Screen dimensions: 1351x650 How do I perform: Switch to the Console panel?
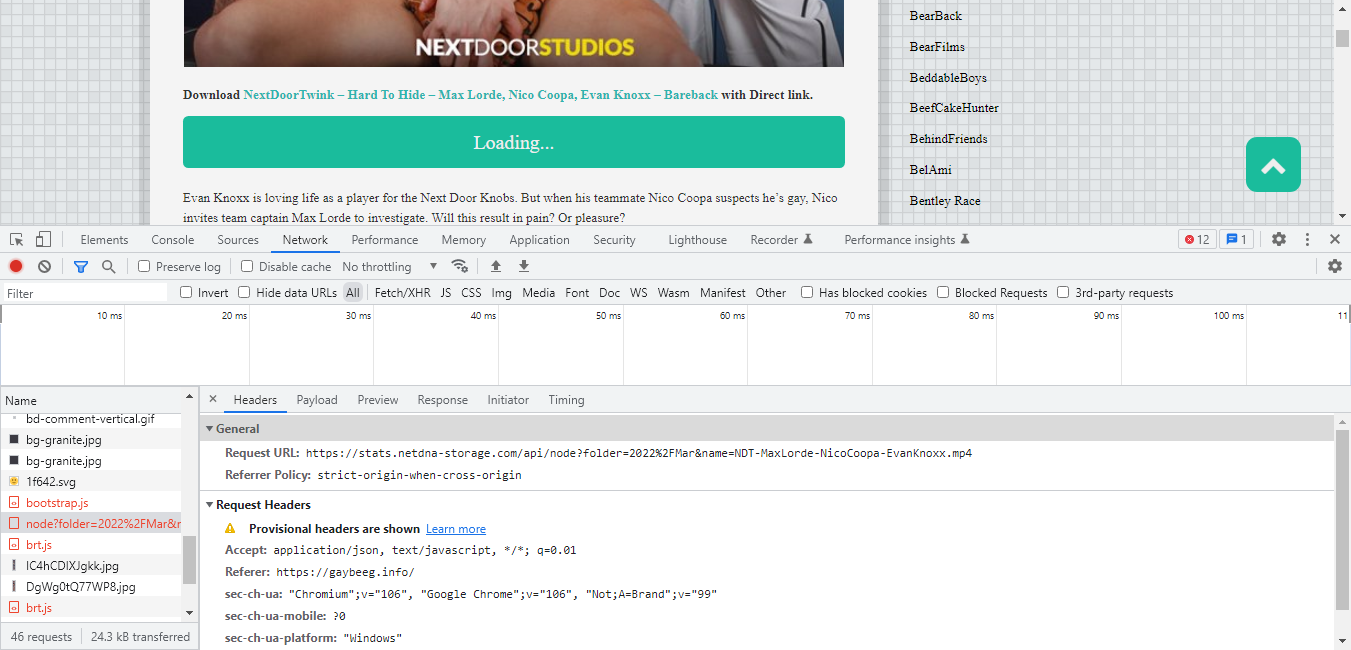pyautogui.click(x=172, y=239)
